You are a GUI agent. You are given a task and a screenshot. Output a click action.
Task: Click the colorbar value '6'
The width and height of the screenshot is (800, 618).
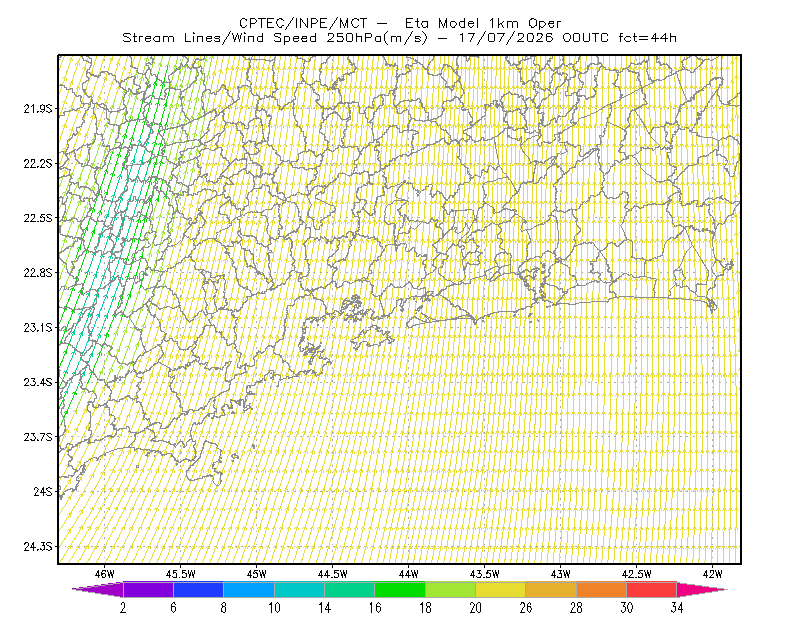click(x=173, y=608)
